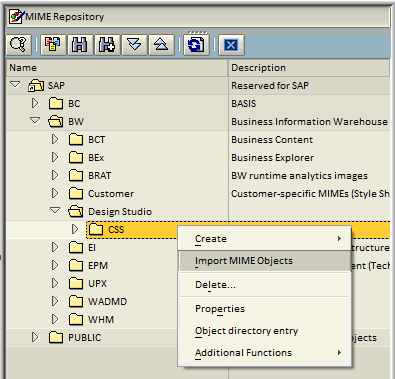This screenshot has width=395, height=379.
Task: Click the object hierarchy toolbar icon
Action: pyautogui.click(x=53, y=44)
